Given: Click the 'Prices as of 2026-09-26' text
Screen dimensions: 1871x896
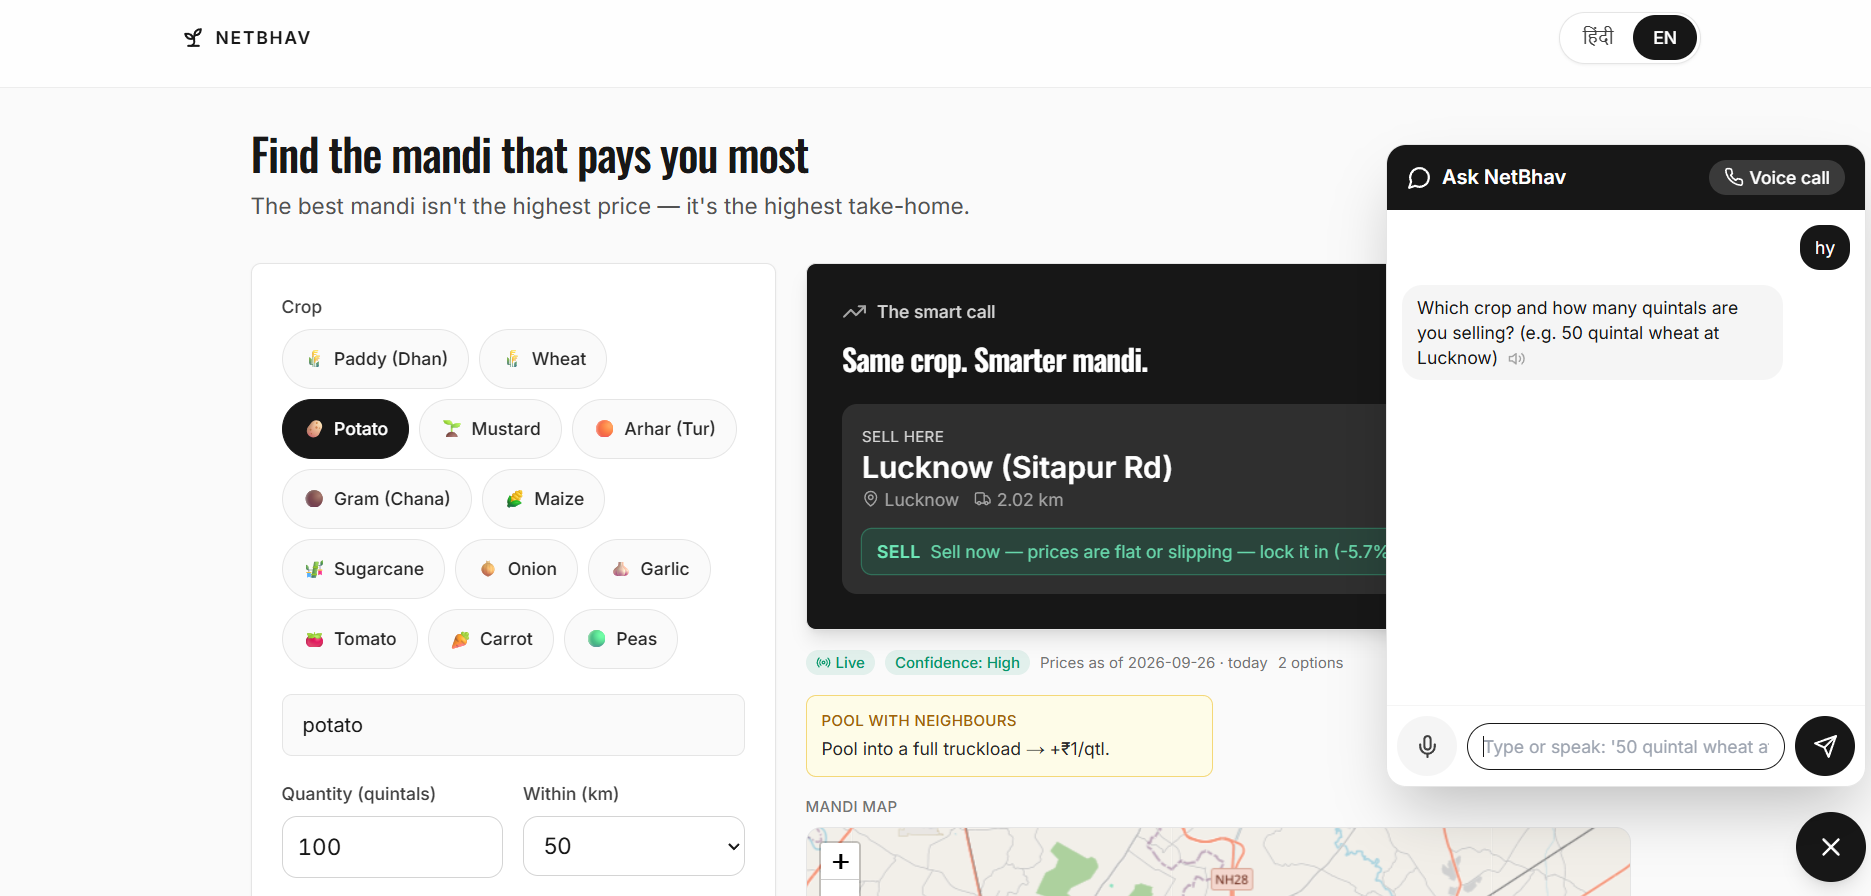Looking at the screenshot, I should pyautogui.click(x=1128, y=663).
